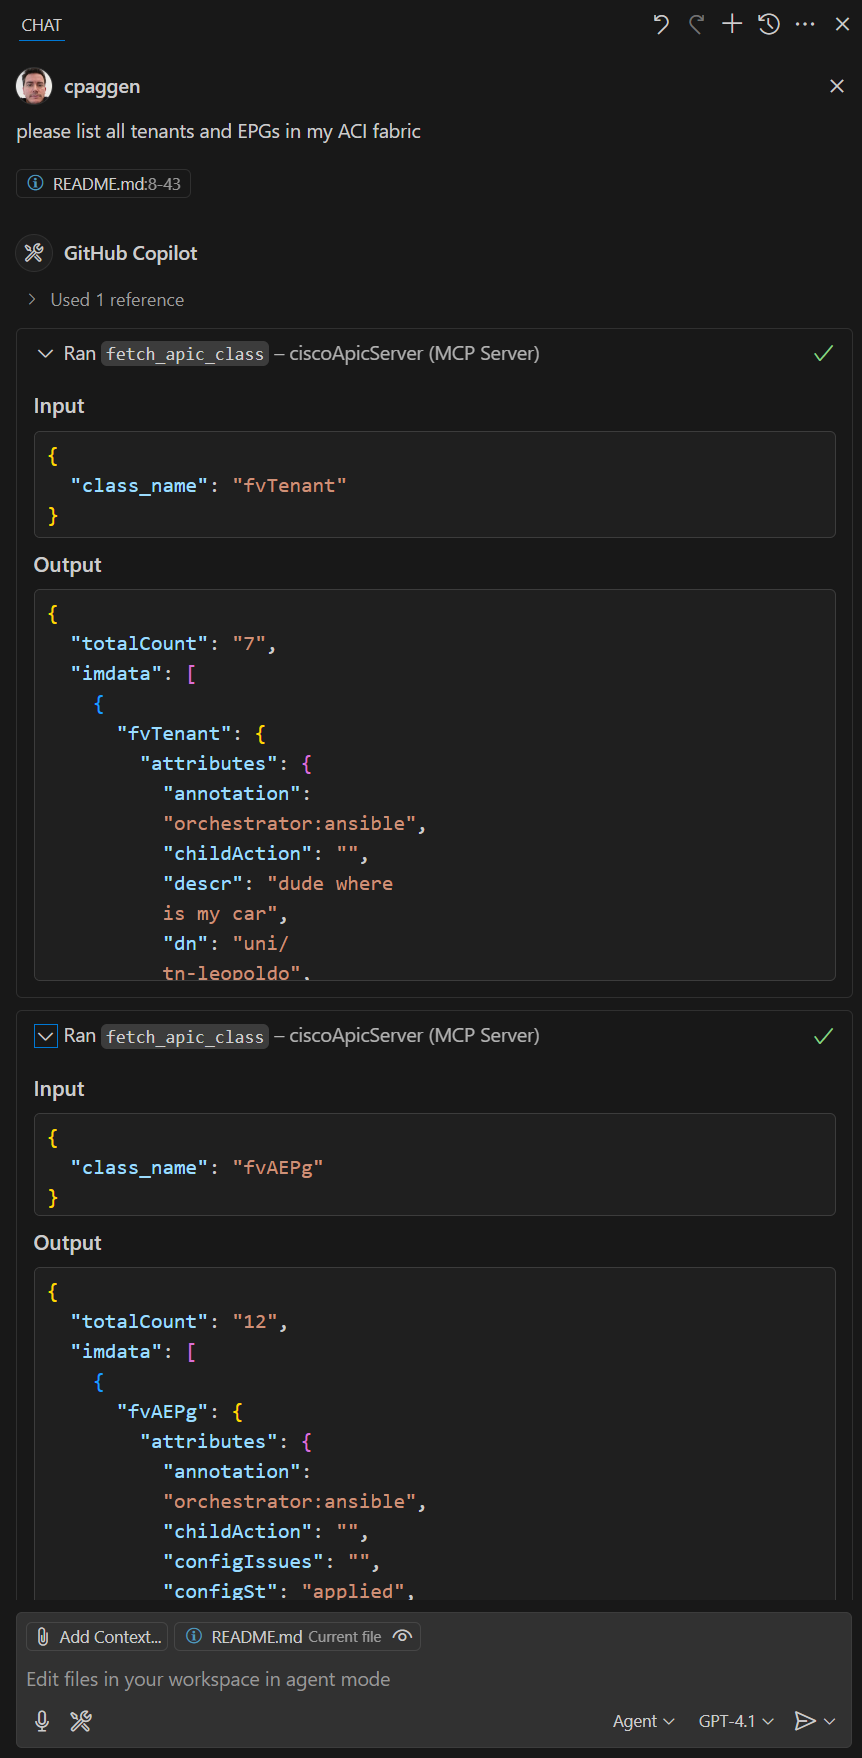
Task: Click fetch_apic_class label in first run
Action: coord(185,354)
